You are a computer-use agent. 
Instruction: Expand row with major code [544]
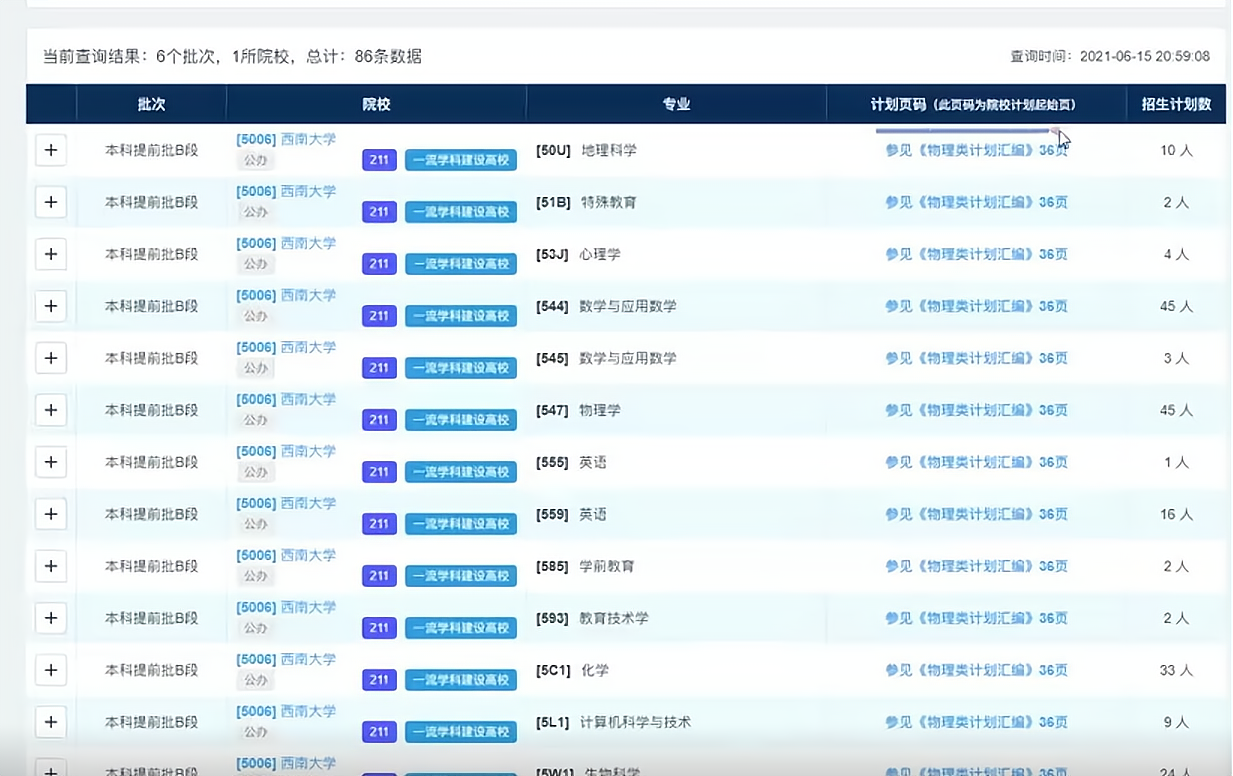coord(51,306)
